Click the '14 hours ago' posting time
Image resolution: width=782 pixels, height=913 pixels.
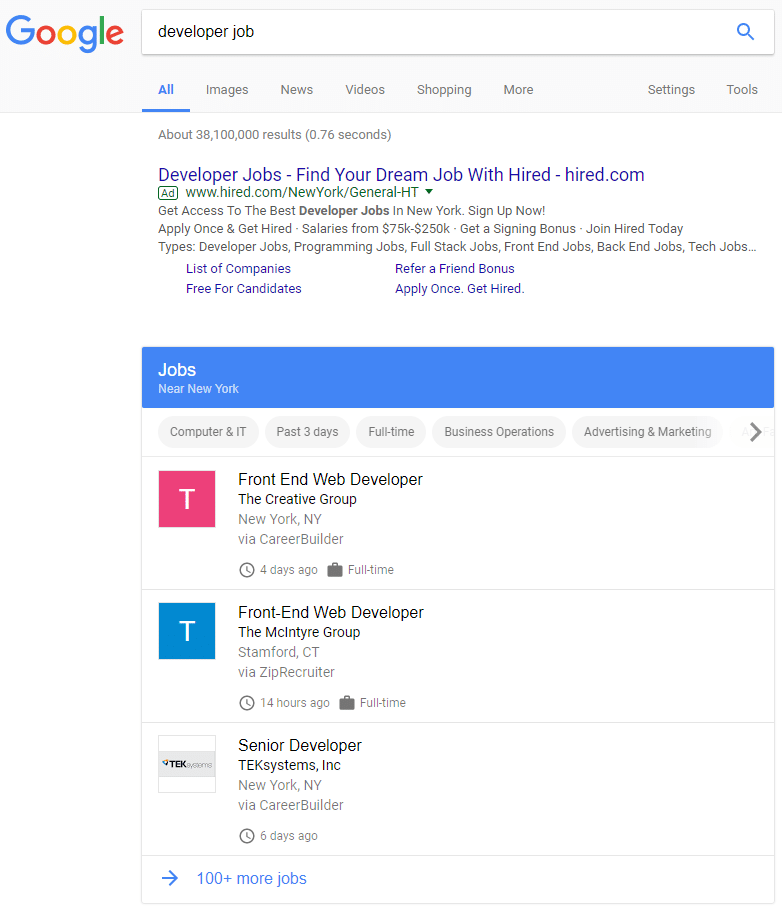coord(295,703)
